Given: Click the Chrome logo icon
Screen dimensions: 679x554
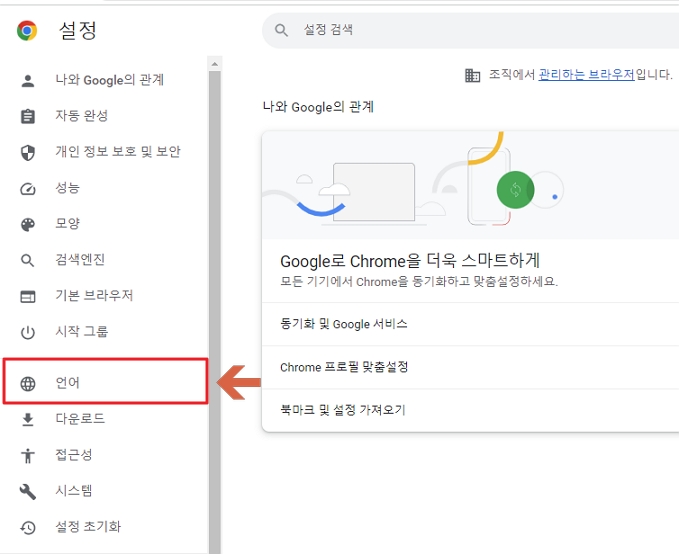Looking at the screenshot, I should tap(27, 30).
